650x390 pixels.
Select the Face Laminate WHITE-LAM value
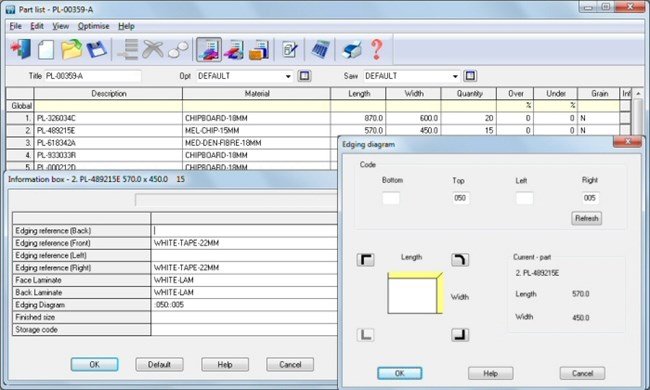[245, 280]
